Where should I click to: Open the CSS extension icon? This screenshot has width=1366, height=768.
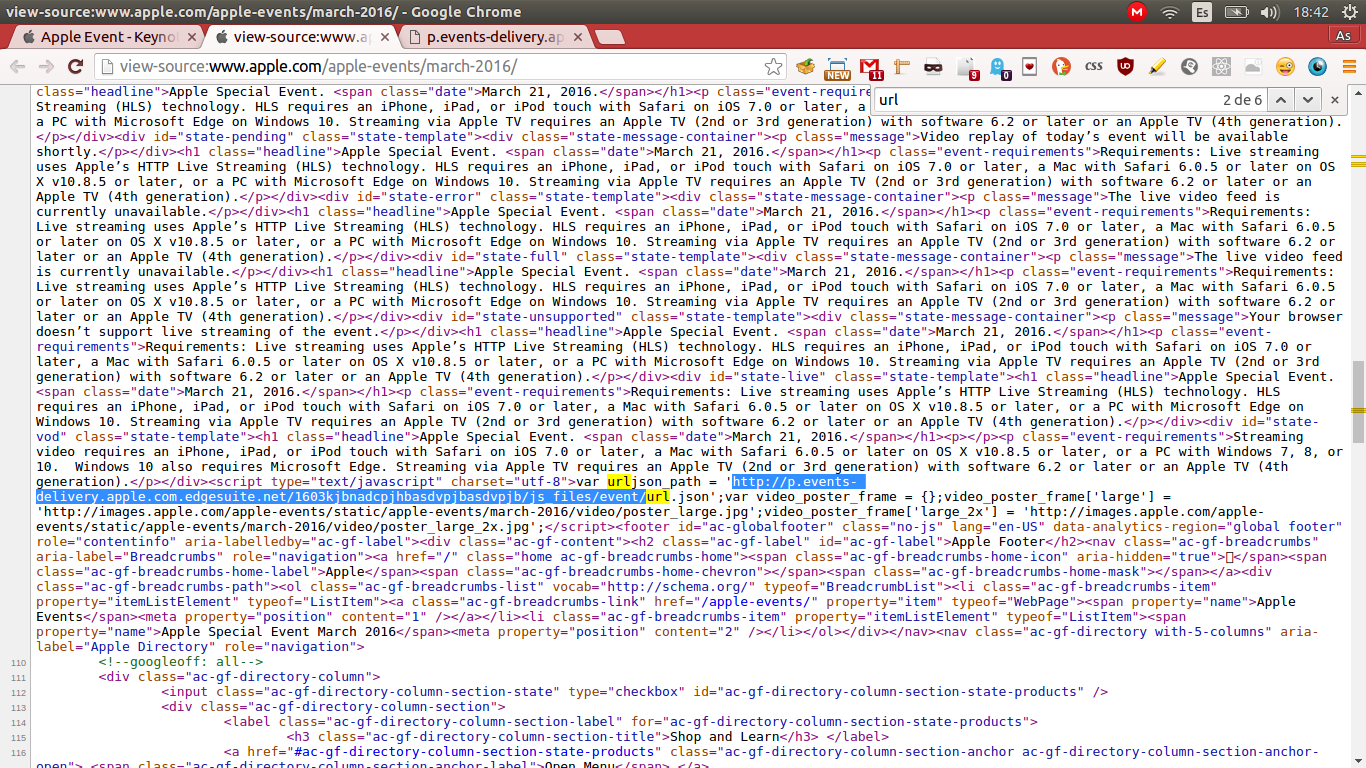point(1094,67)
